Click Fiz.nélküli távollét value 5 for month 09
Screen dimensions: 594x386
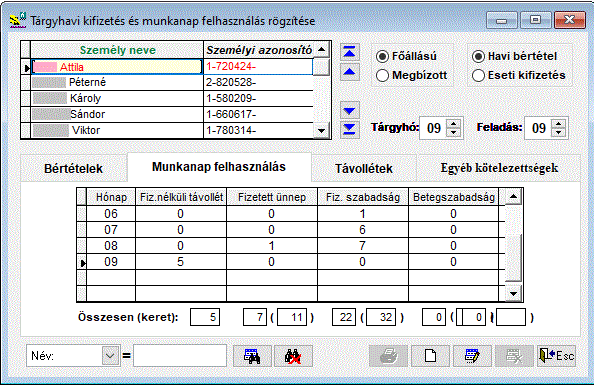pyautogui.click(x=181, y=262)
